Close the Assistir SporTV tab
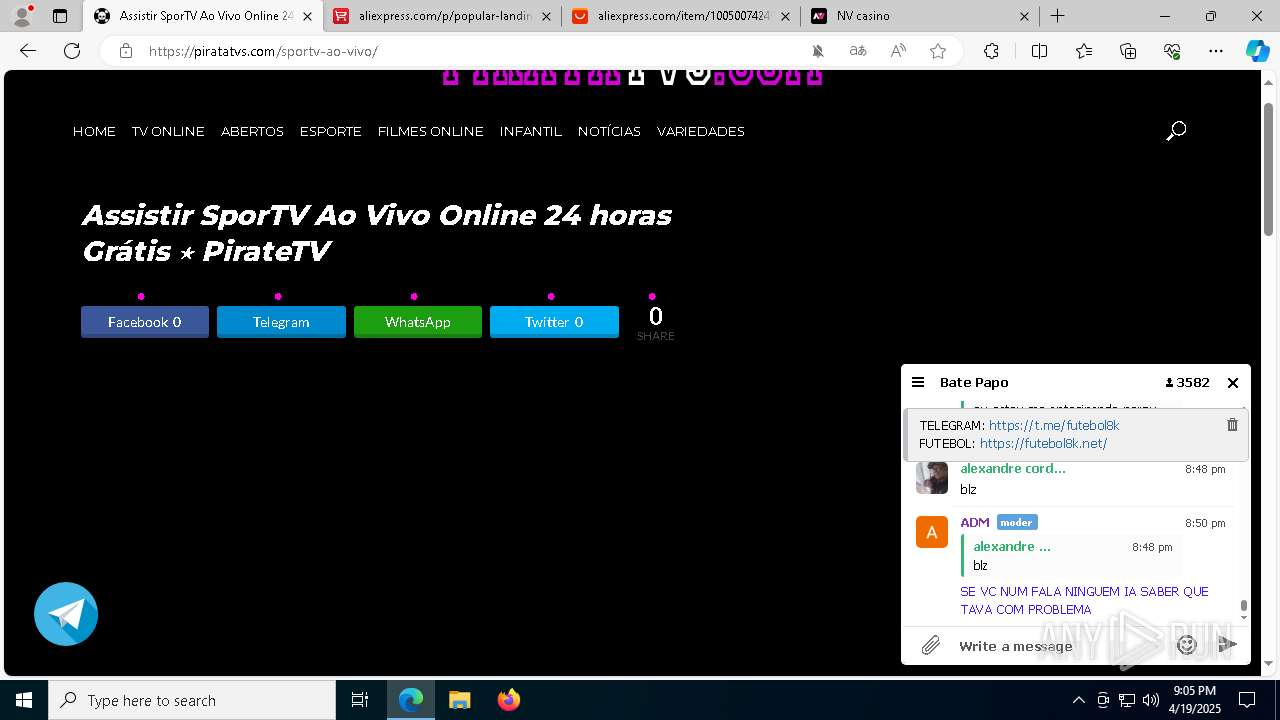 pyautogui.click(x=307, y=16)
